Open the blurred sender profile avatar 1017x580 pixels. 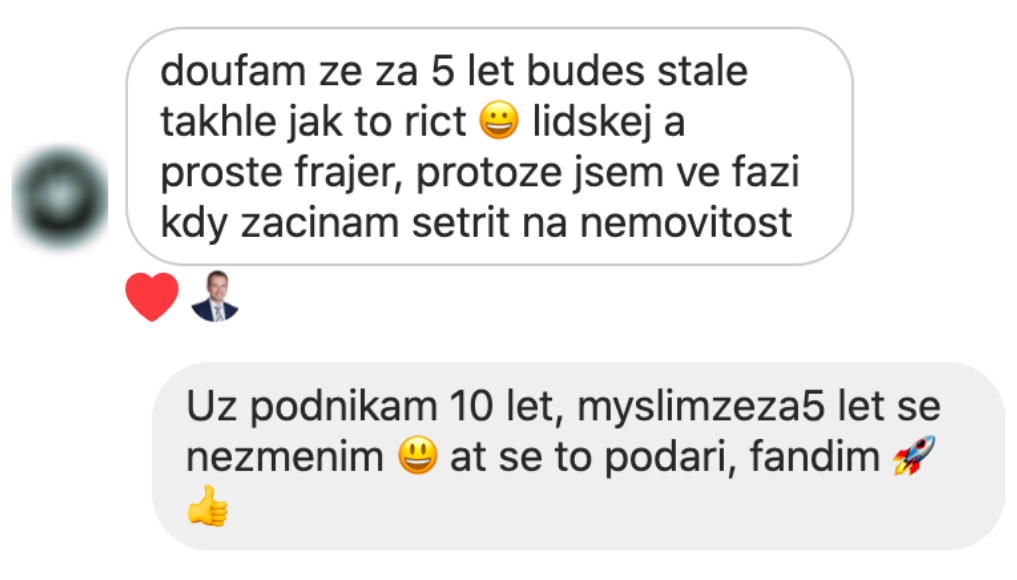point(60,199)
